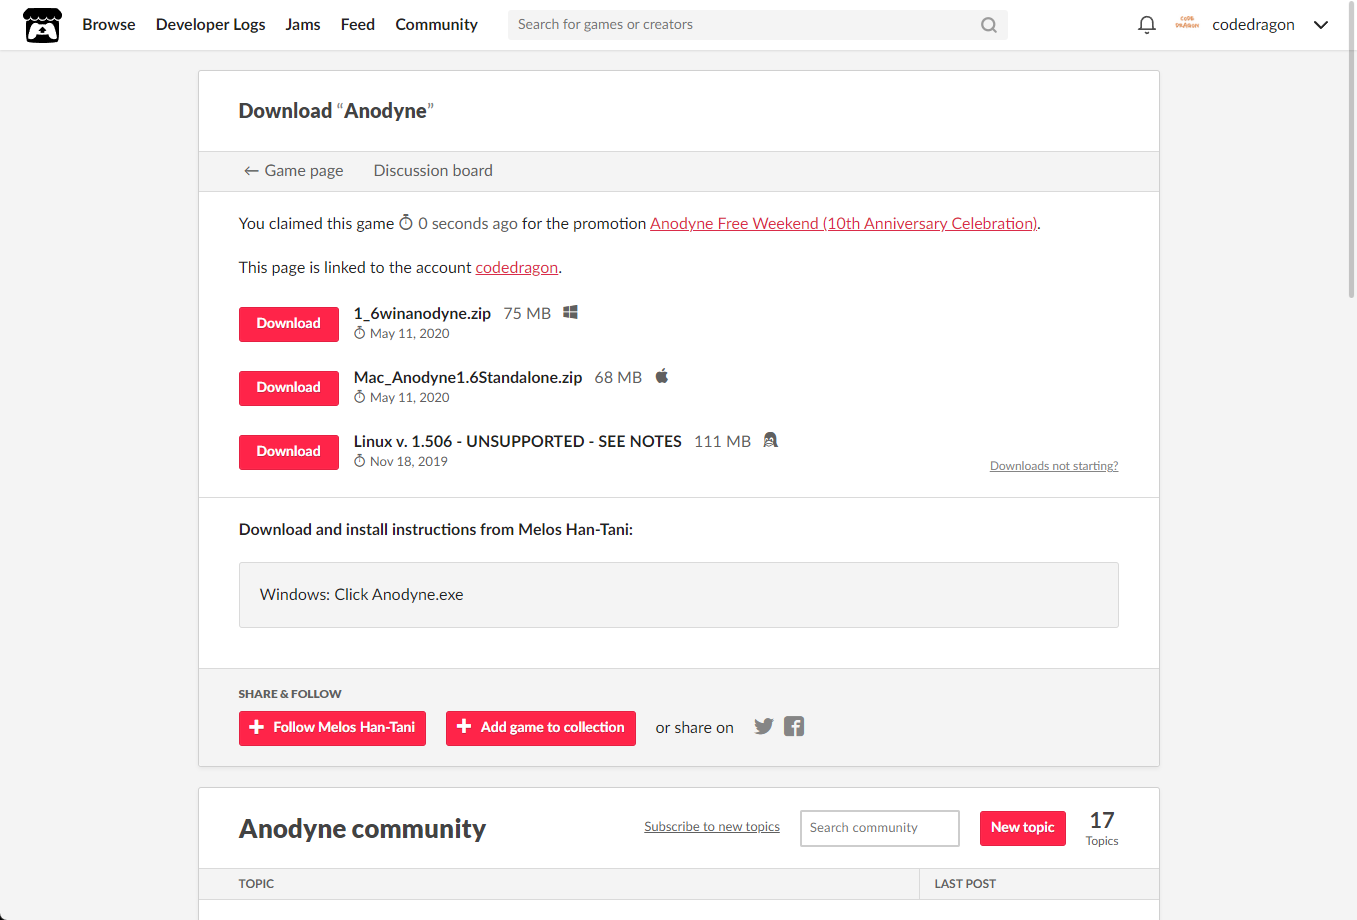Click the search magnifier icon
The image size is (1357, 920).
pos(989,25)
